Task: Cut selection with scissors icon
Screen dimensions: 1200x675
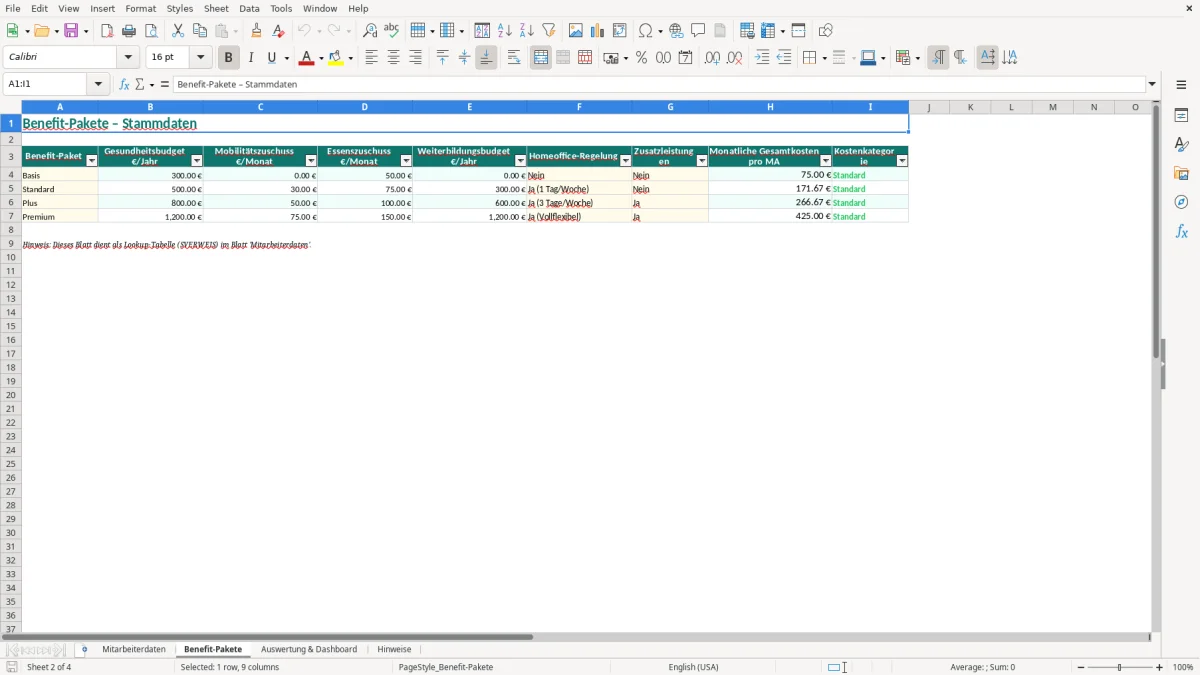Action: pos(178,31)
